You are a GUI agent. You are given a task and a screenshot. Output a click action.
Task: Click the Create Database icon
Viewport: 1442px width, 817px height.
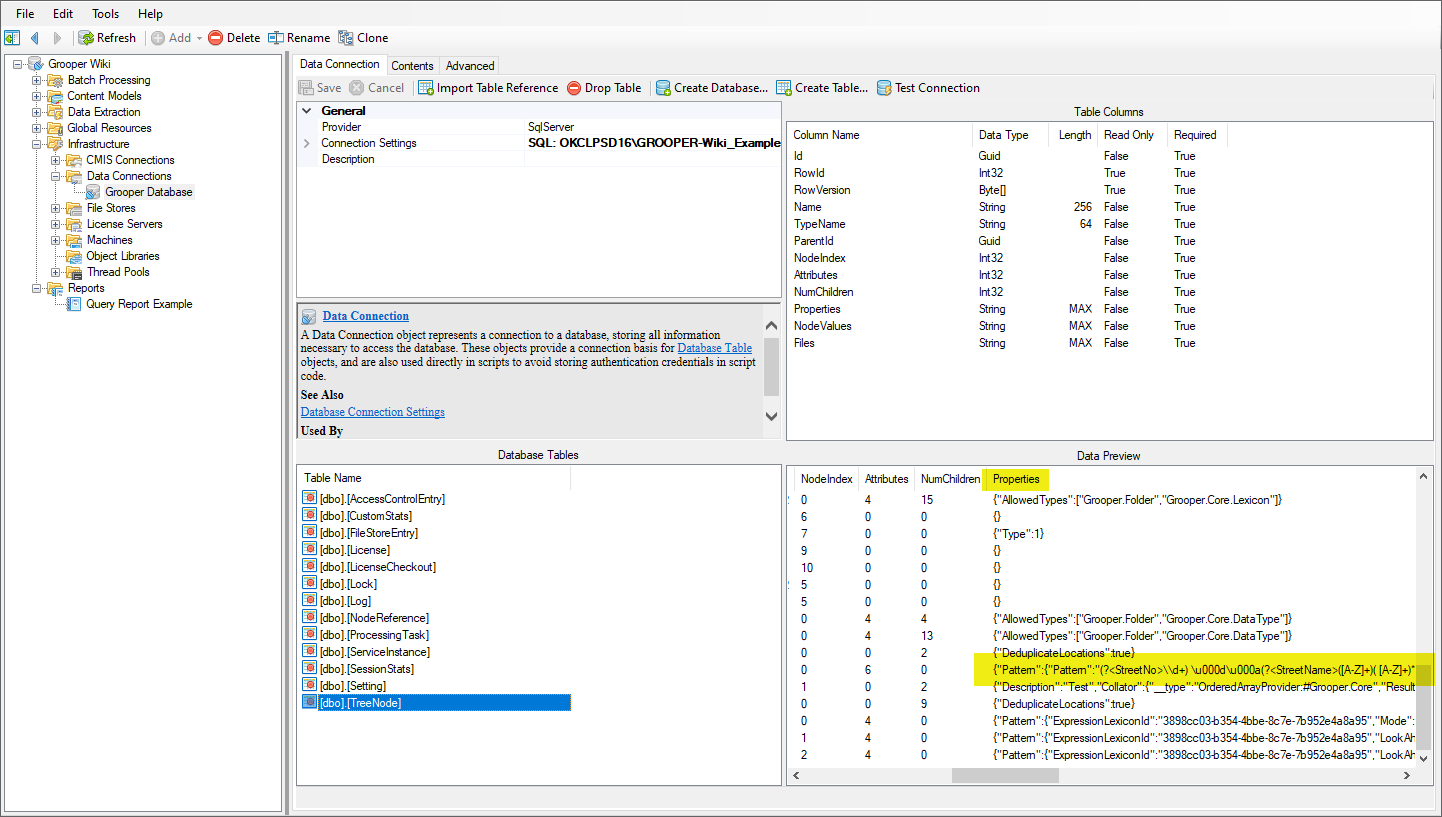click(x=663, y=88)
